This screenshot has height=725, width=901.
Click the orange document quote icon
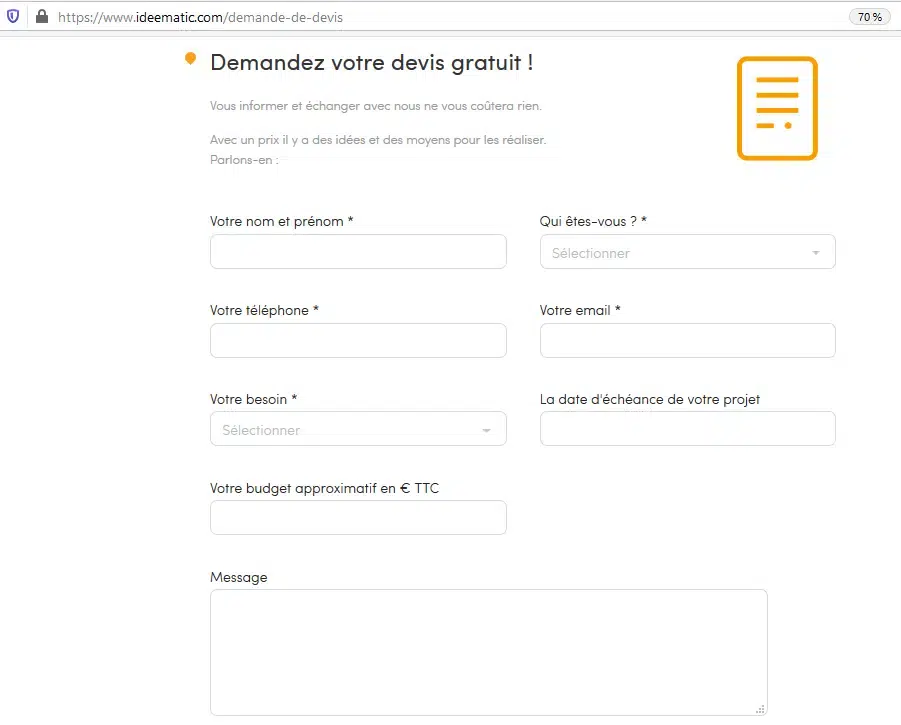777,108
